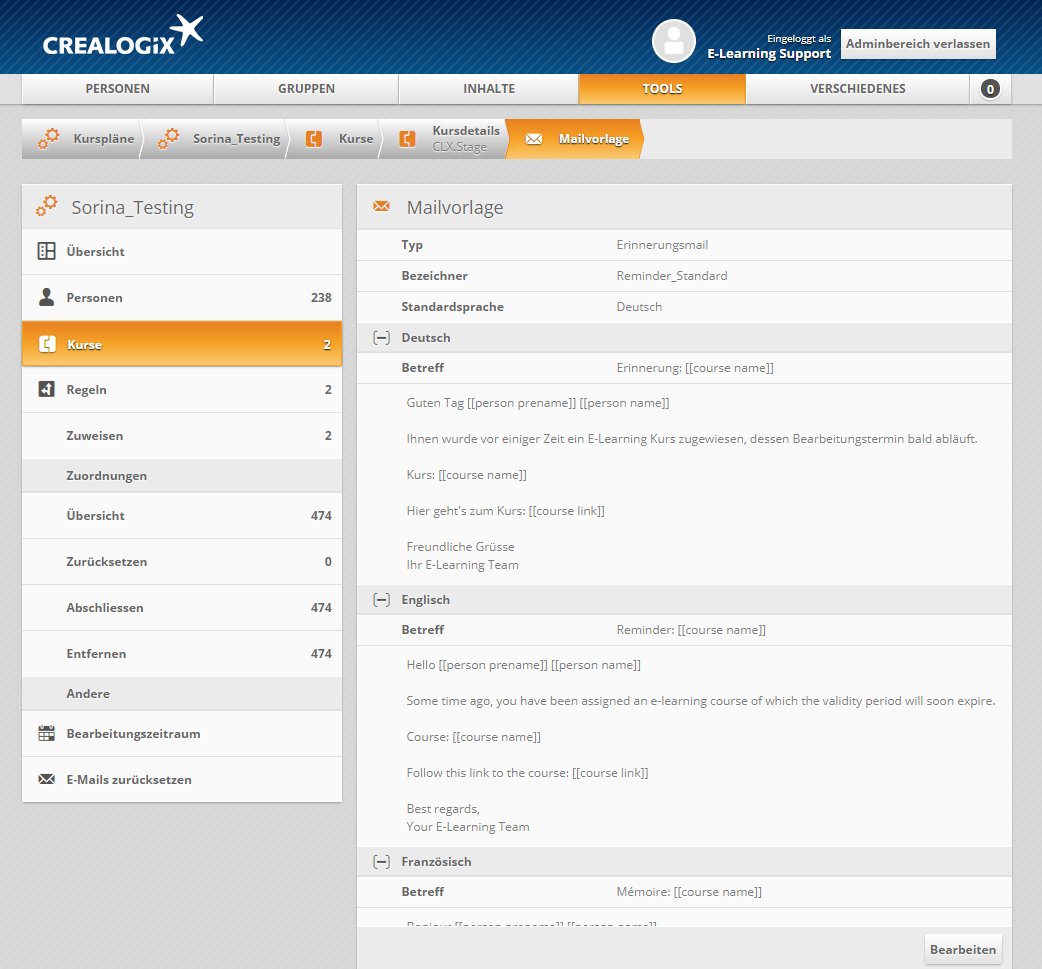This screenshot has height=969, width=1042.
Task: Collapse the Englisch section
Action: coord(381,600)
